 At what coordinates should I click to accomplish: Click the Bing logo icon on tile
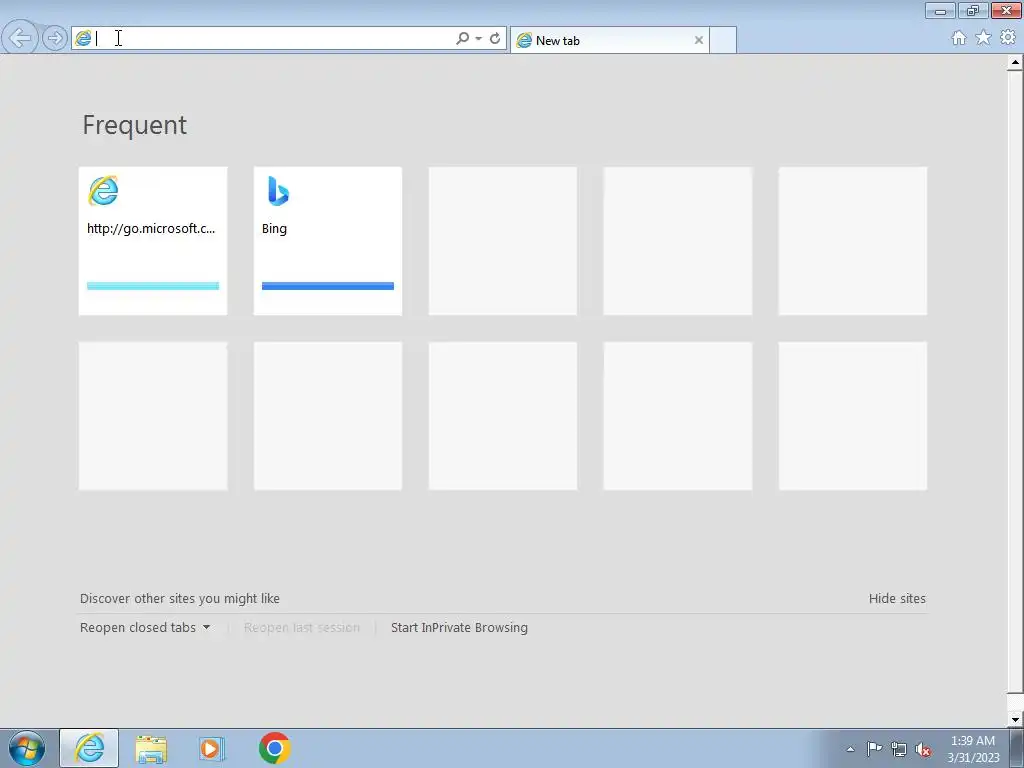point(278,191)
